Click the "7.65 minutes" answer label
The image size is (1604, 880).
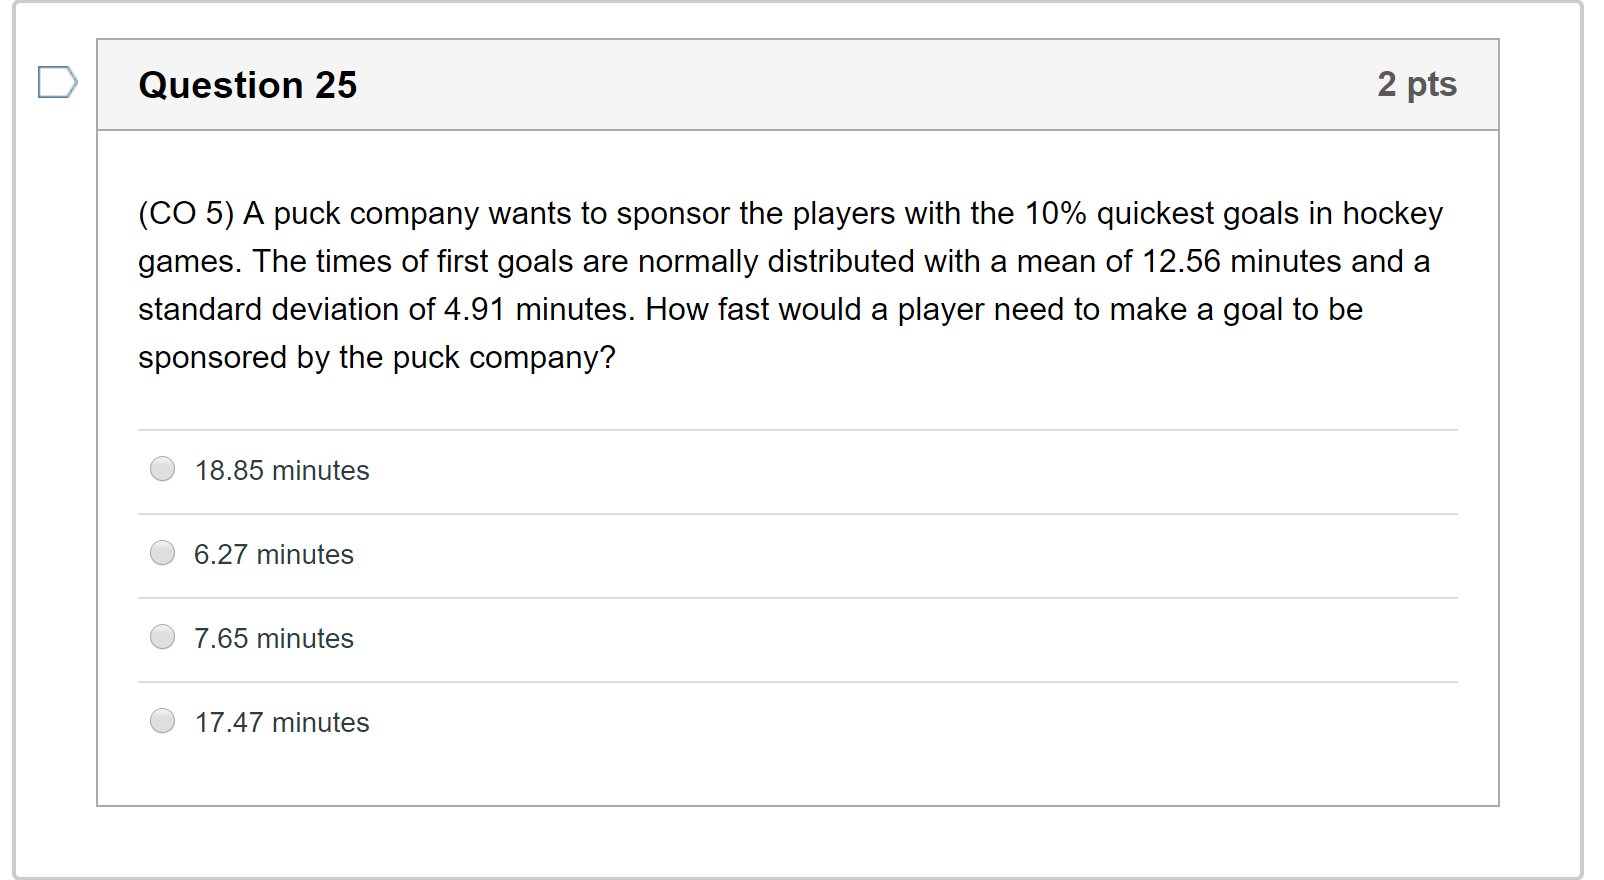274,638
